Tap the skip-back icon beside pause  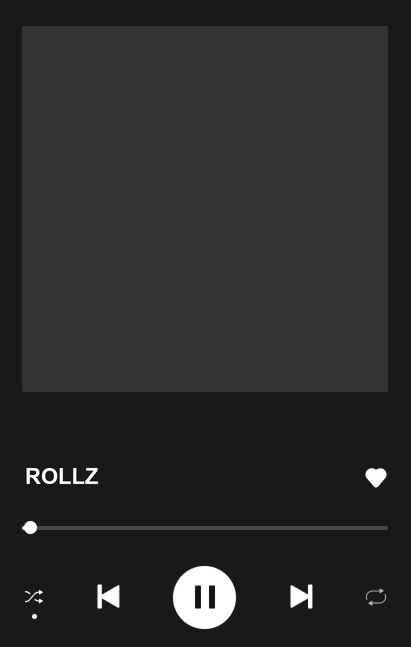[109, 596]
